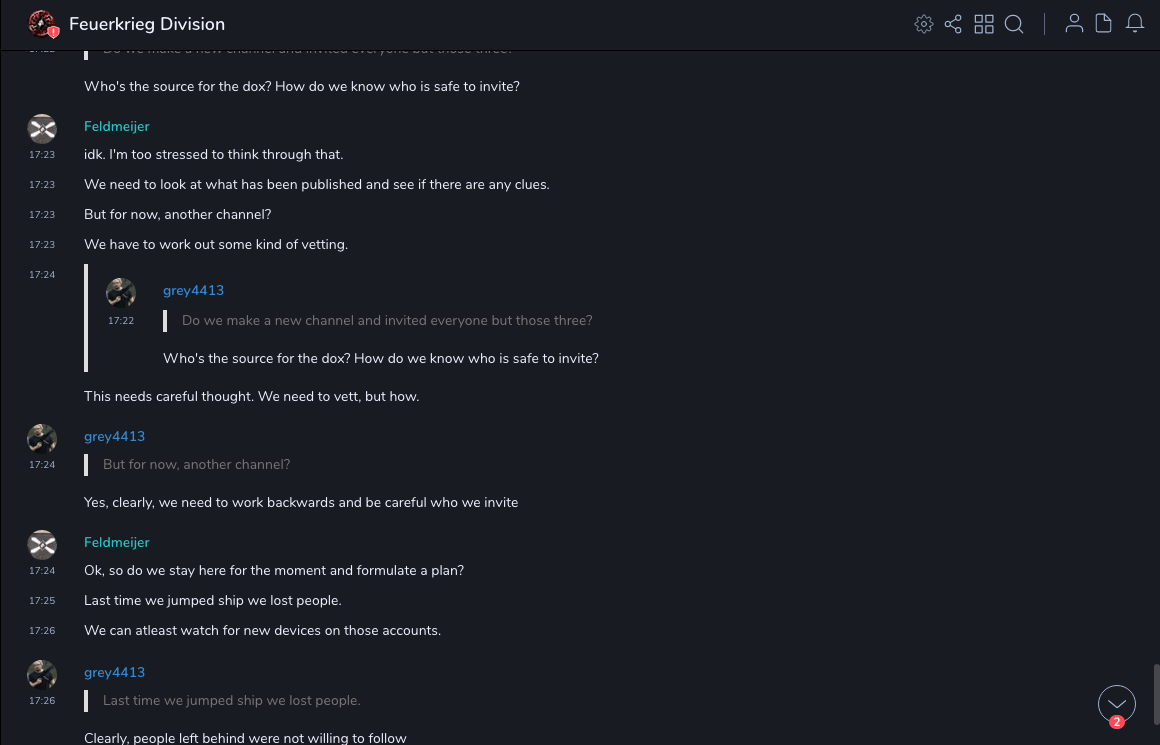This screenshot has height=745, width=1160.
Task: Open the conversation settings gear icon
Action: 924,24
